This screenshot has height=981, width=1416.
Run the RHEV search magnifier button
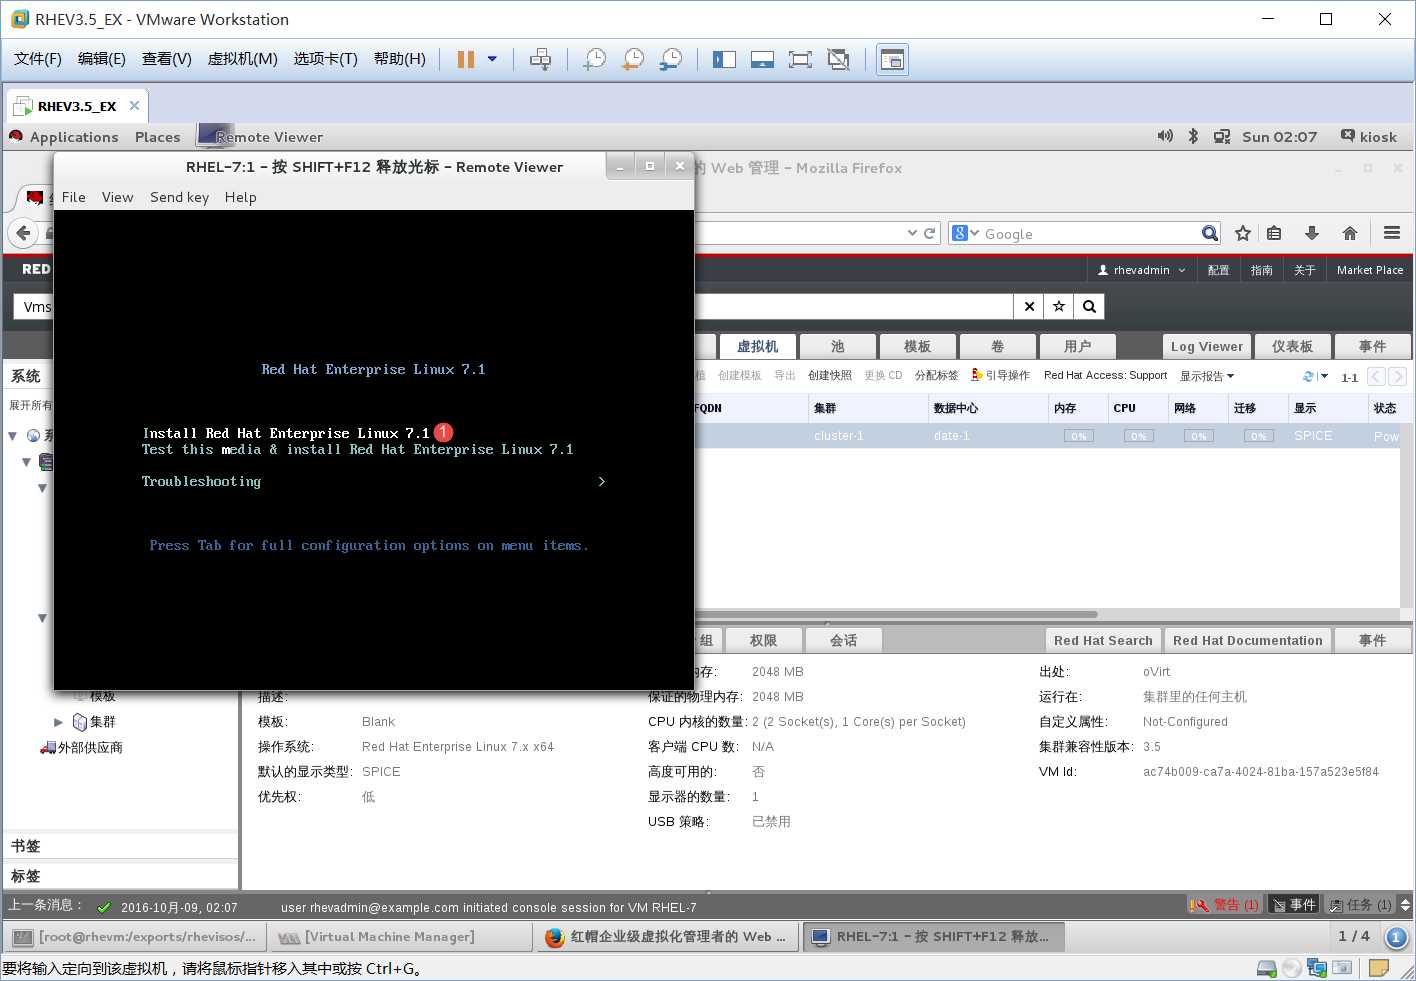(1090, 307)
